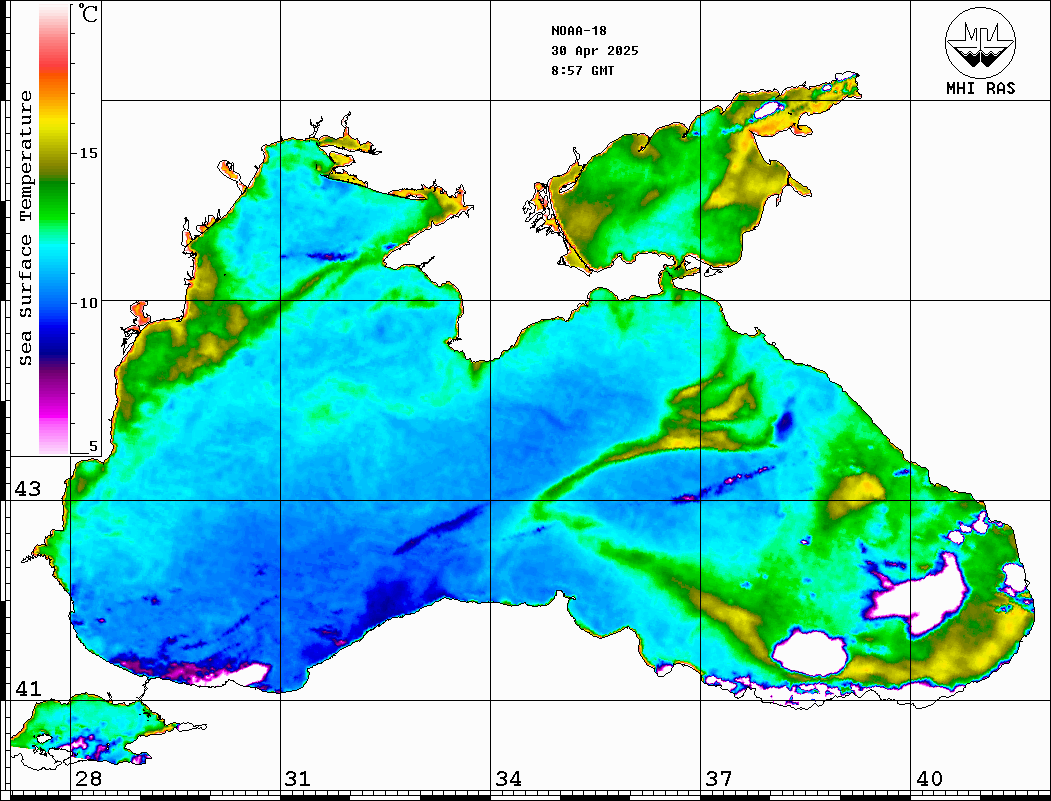Click longitude label '34'

pyautogui.click(x=509, y=779)
